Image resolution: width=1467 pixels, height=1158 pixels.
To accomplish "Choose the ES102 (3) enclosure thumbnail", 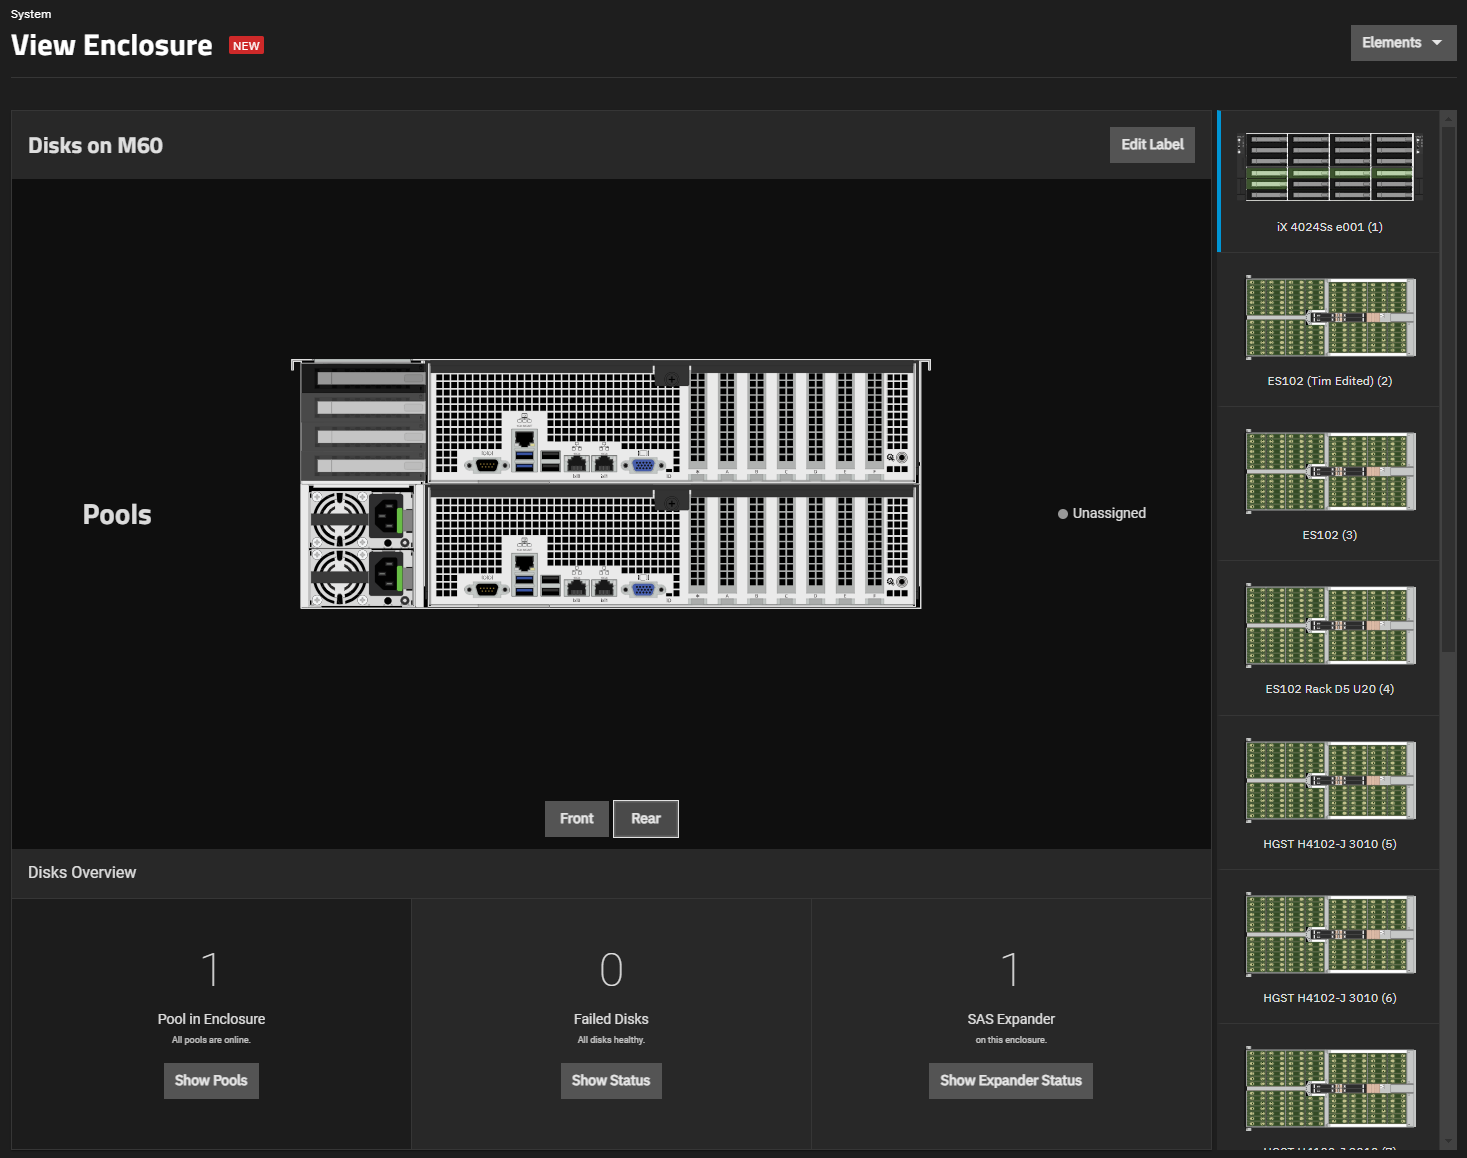I will [1329, 472].
